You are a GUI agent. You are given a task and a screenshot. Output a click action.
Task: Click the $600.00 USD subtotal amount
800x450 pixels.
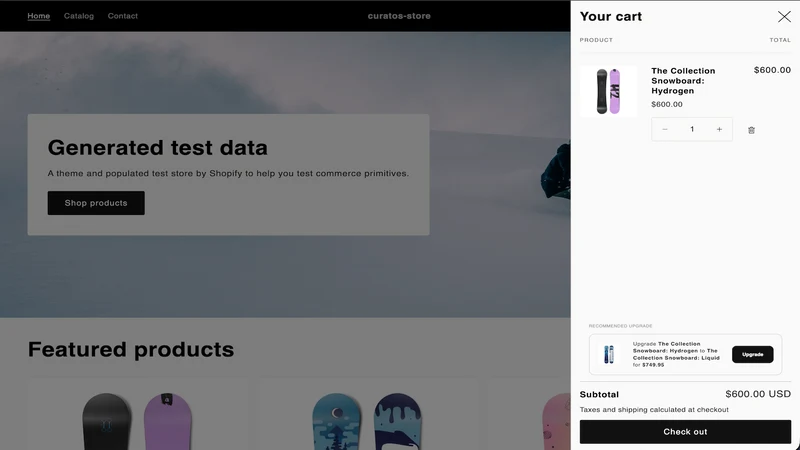(x=758, y=394)
